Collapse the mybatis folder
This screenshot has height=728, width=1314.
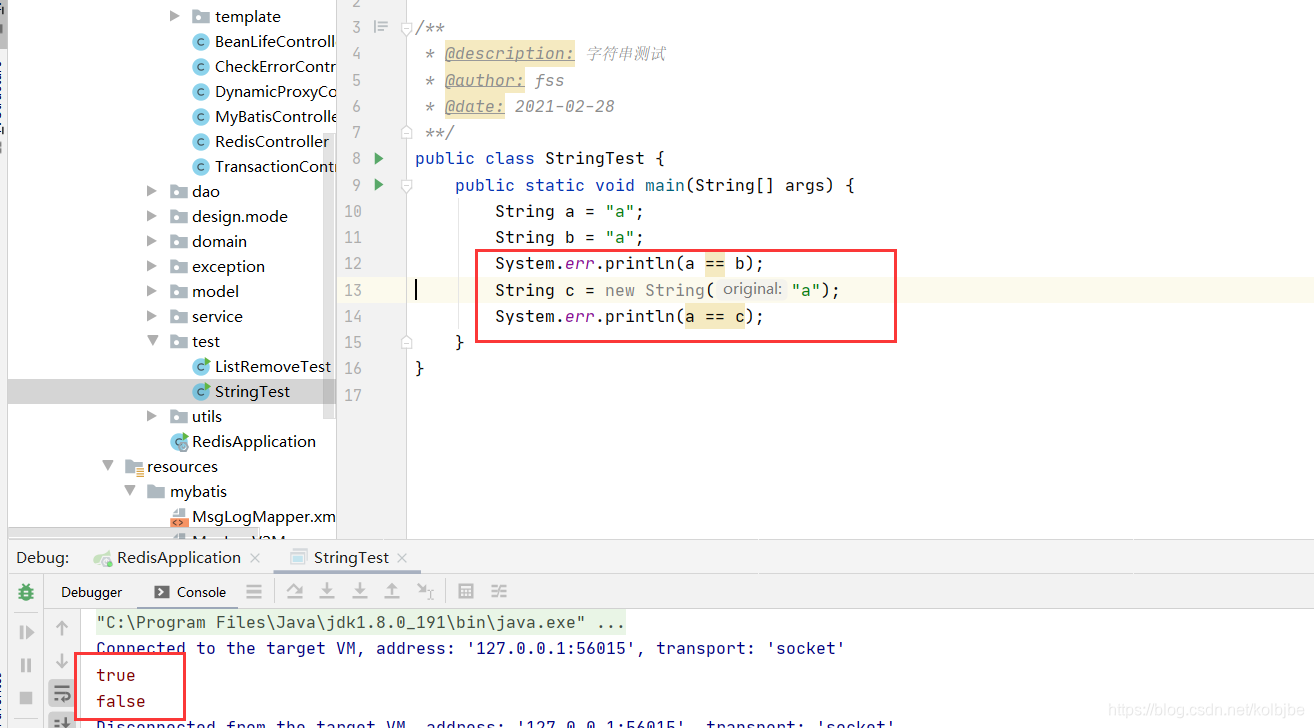[x=130, y=491]
